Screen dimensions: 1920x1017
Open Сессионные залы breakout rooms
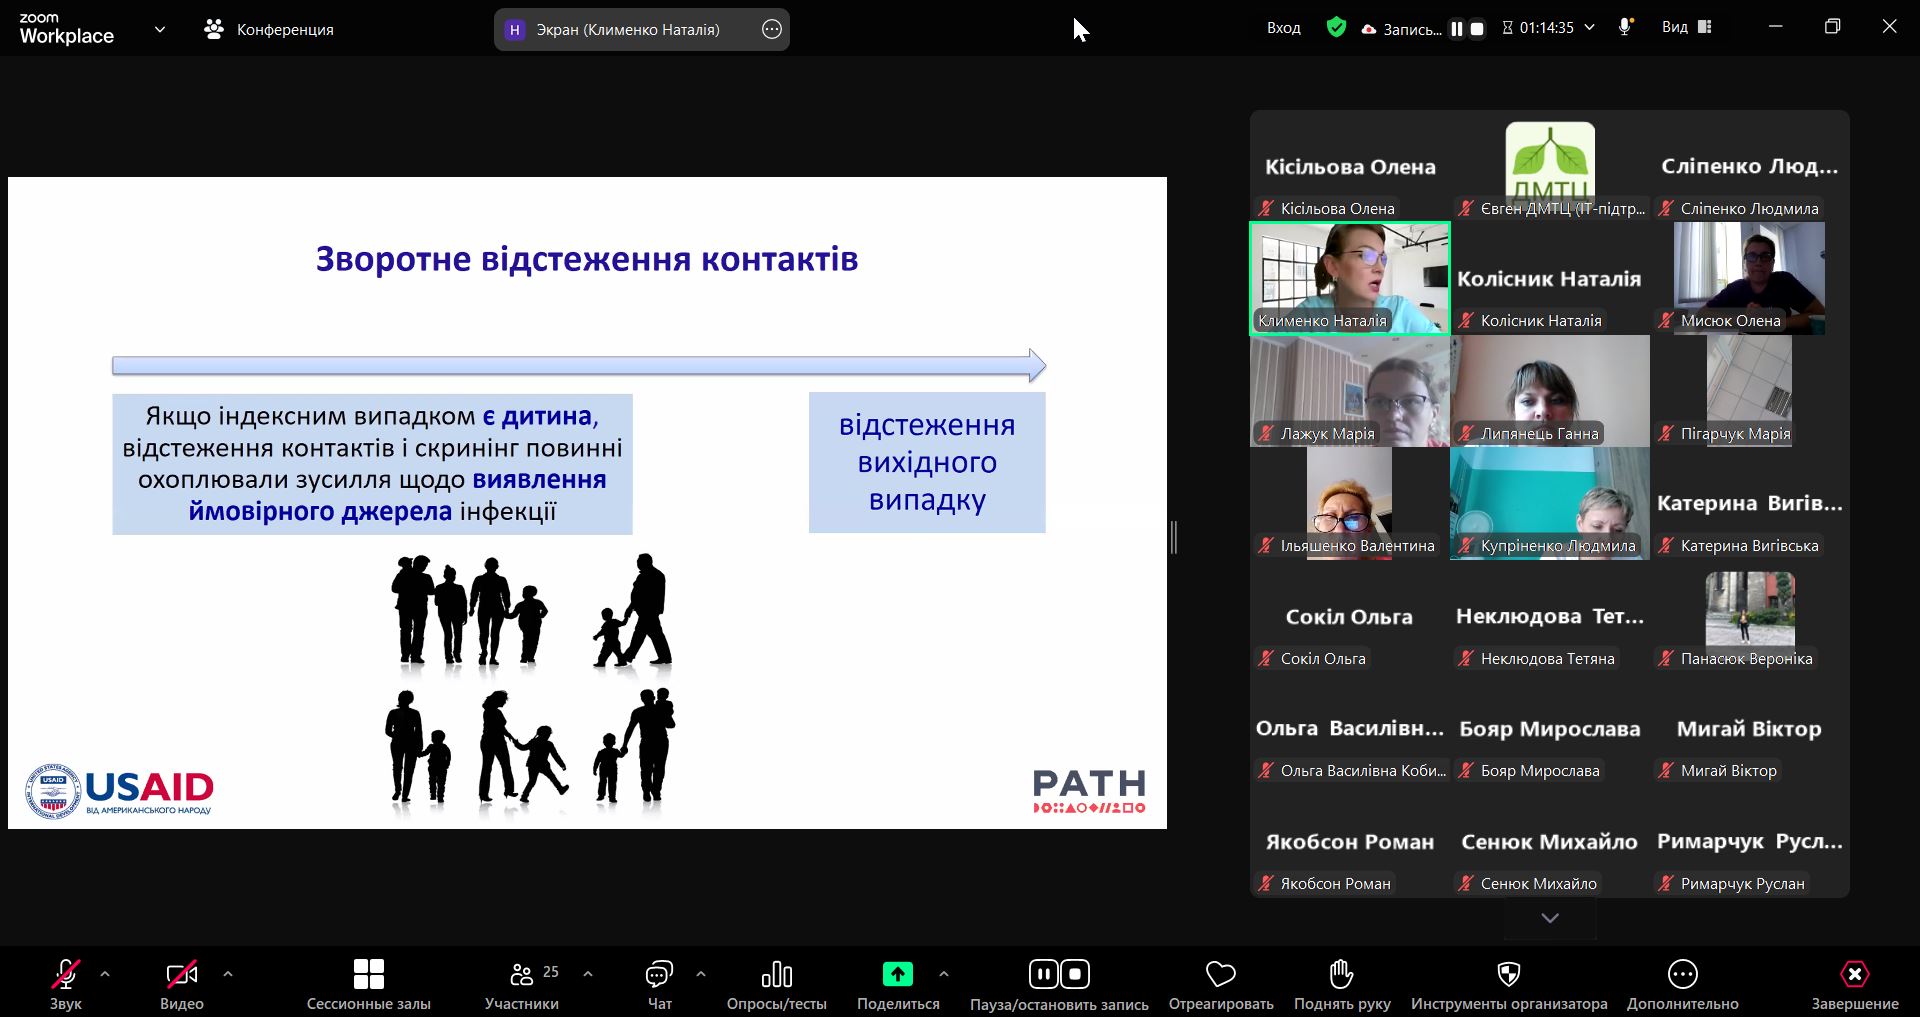point(368,974)
